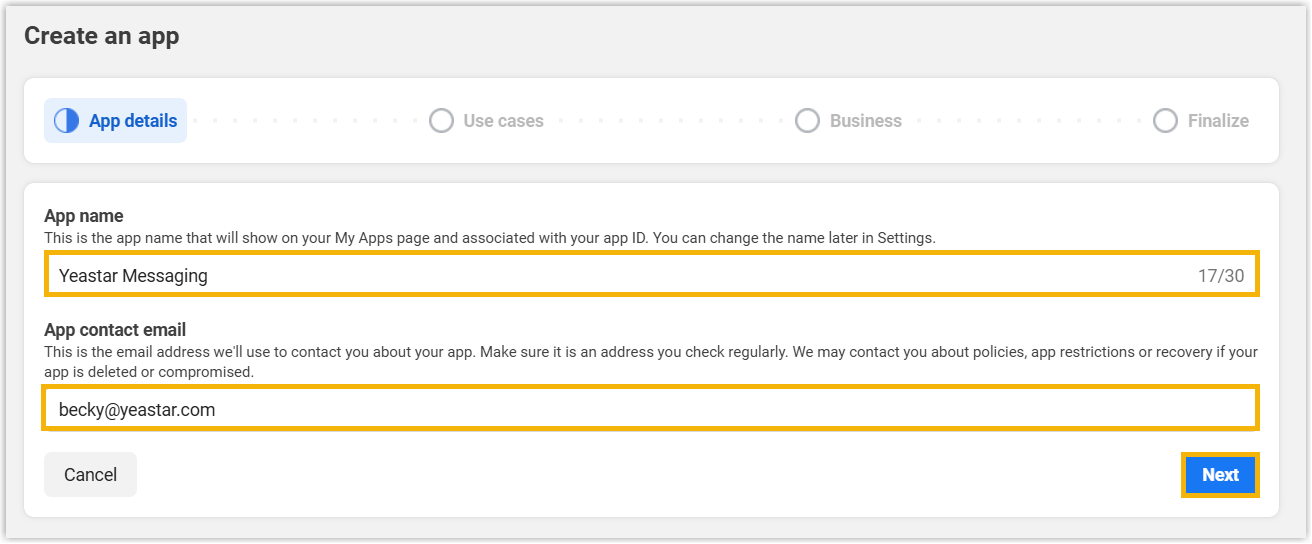
Task: Click the Use cases step circle icon
Action: (441, 121)
